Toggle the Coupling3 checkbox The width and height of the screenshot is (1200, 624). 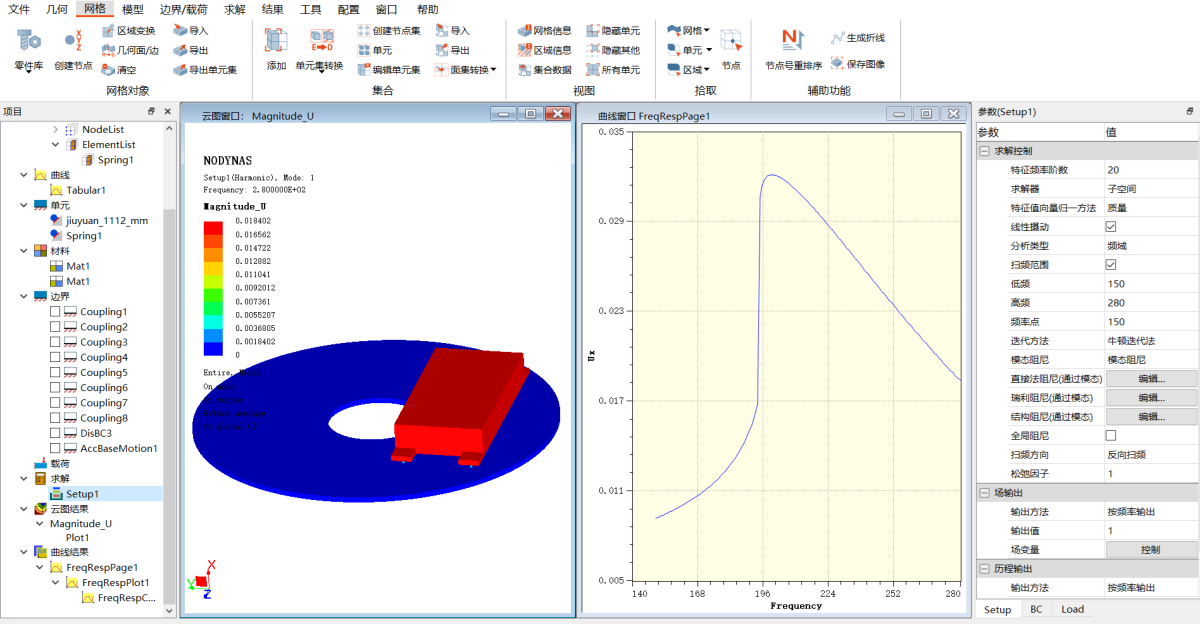[x=56, y=342]
